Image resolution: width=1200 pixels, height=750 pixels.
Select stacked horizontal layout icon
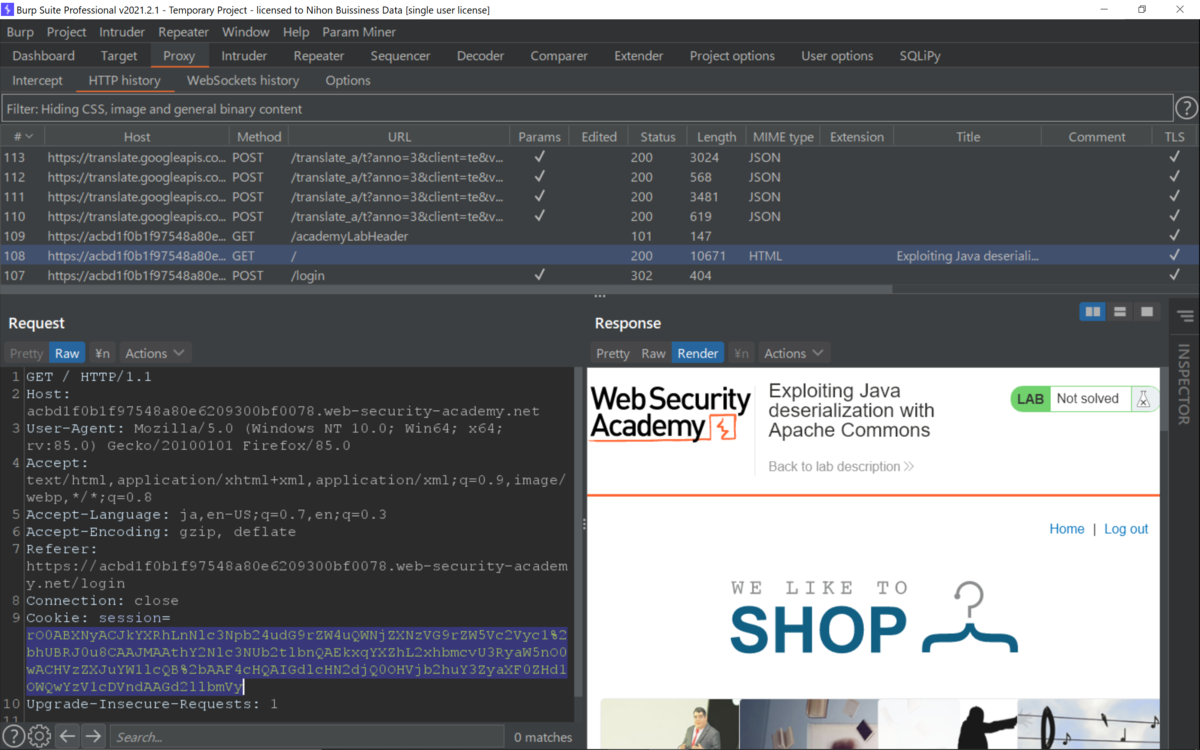click(x=1119, y=312)
